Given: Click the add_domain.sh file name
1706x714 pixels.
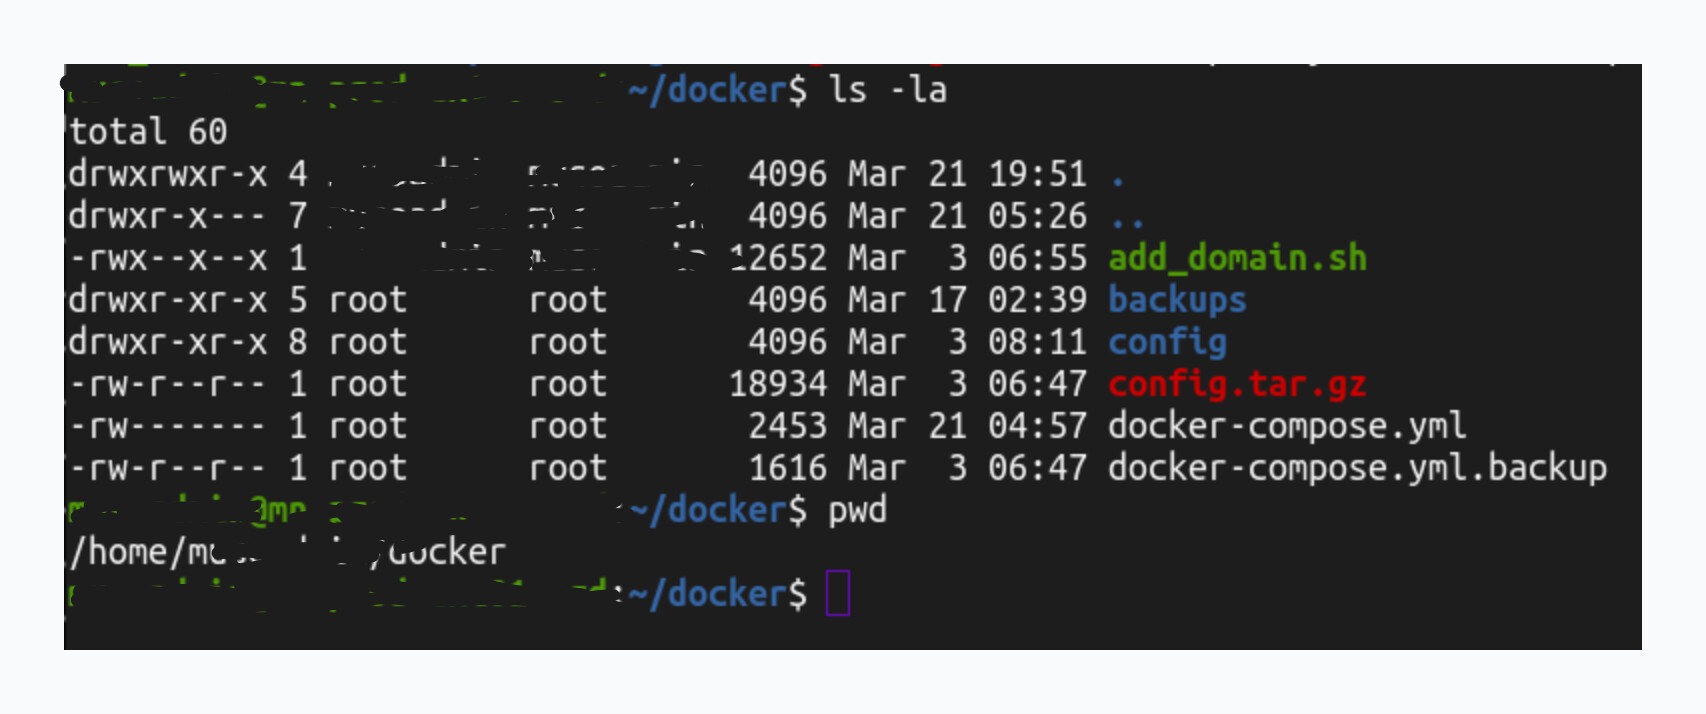Looking at the screenshot, I should 1237,258.
